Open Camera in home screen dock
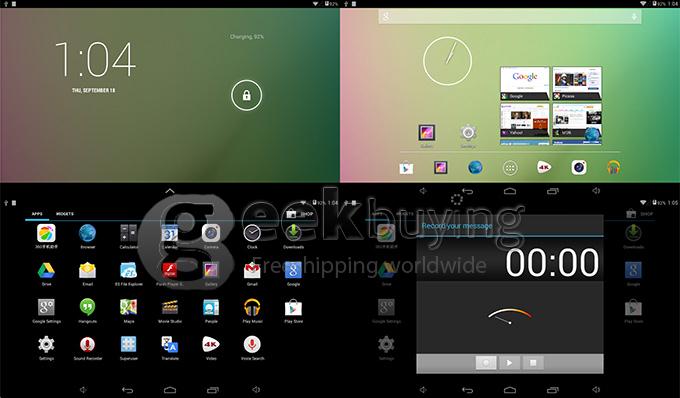 [x=579, y=167]
